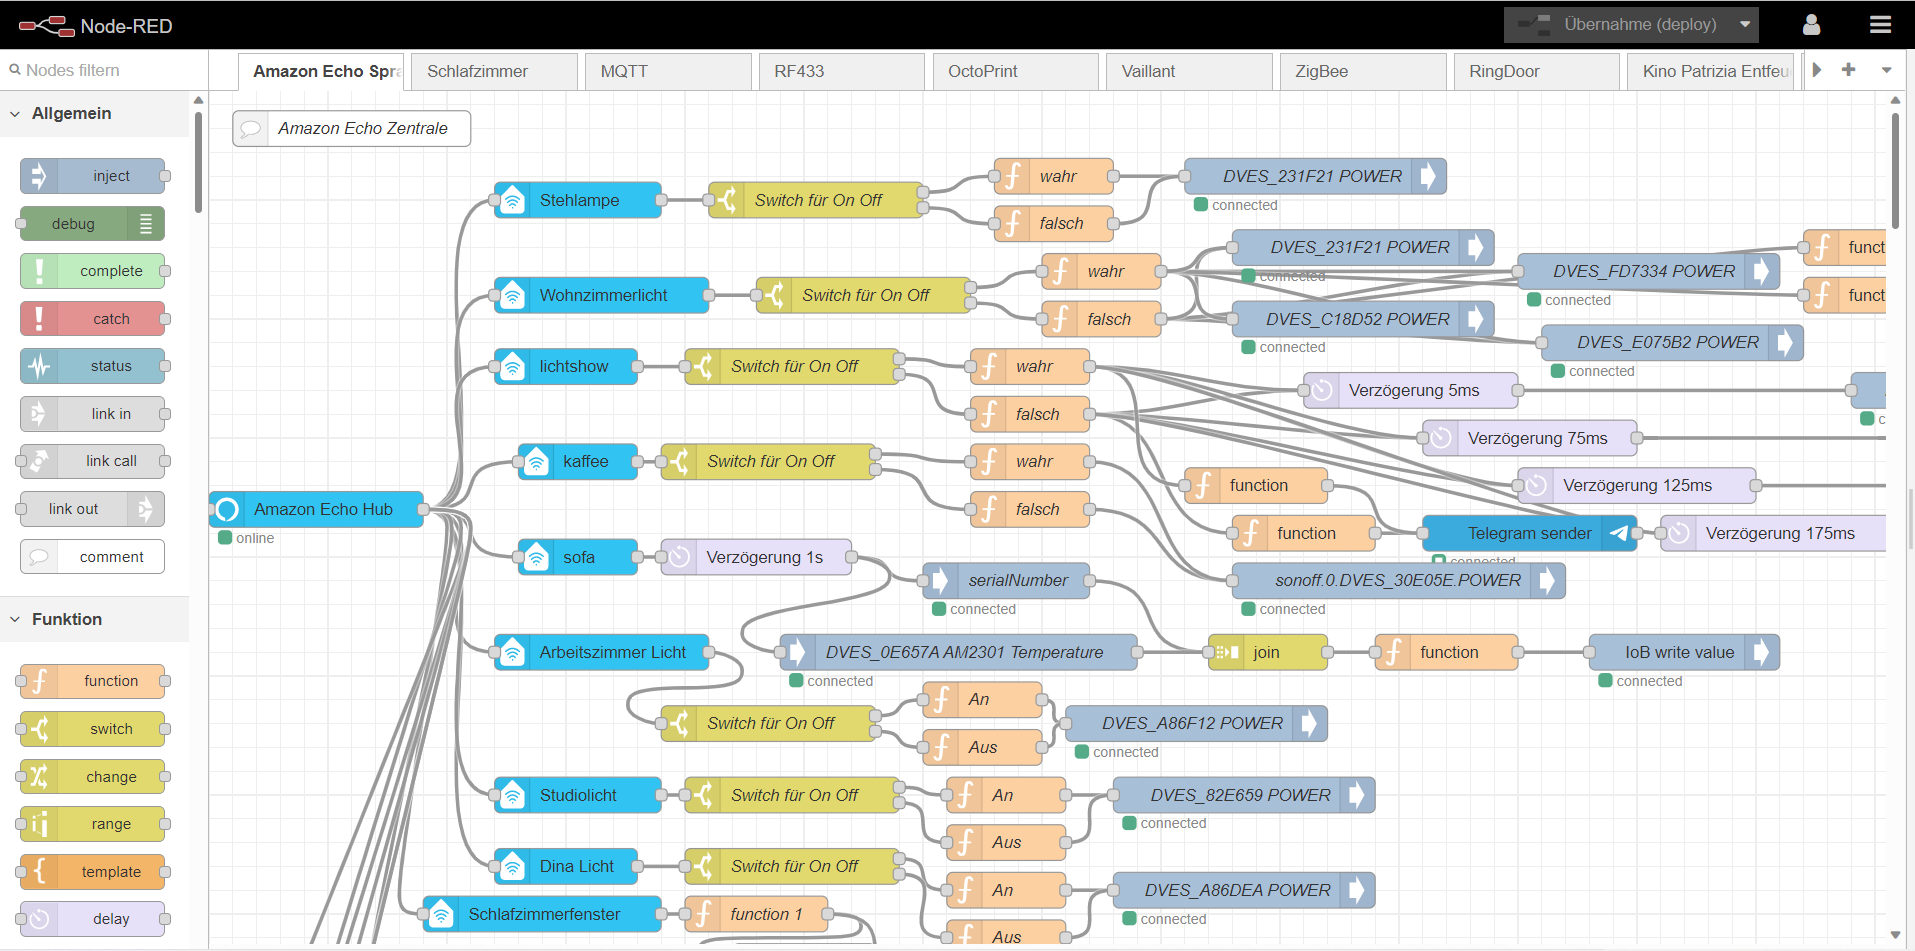The image size is (1915, 951).
Task: Select the link out palette node
Action: click(92, 509)
